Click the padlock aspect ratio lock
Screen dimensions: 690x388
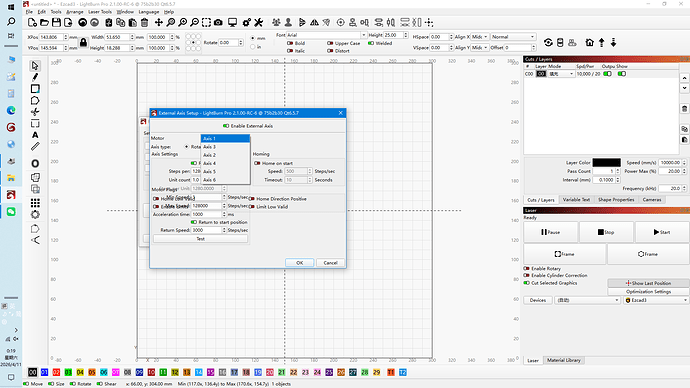point(83,43)
